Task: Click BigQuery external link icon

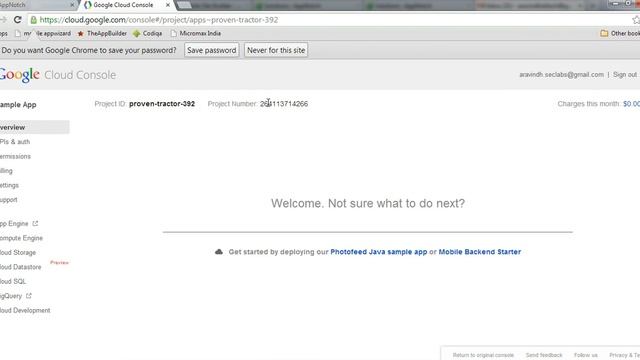Action: [x=29, y=296]
